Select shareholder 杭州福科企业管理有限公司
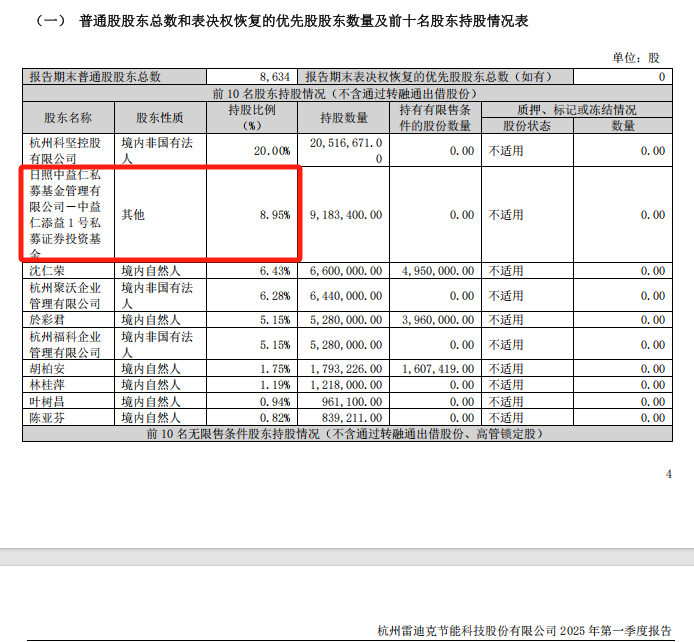This screenshot has width=694, height=642. pyautogui.click(x=65, y=345)
